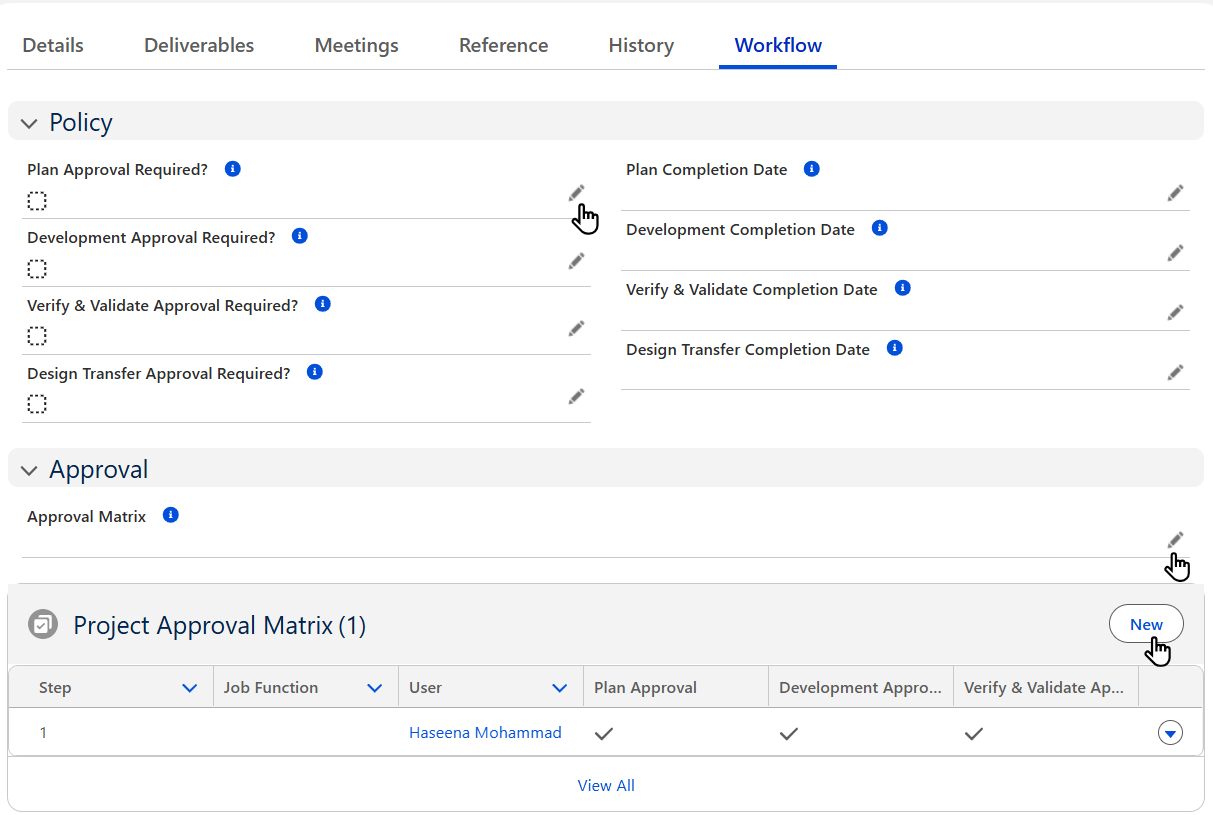Edit the Plan Approval Required field pencil icon
Screen dimensions: 1213x815
(x=576, y=192)
